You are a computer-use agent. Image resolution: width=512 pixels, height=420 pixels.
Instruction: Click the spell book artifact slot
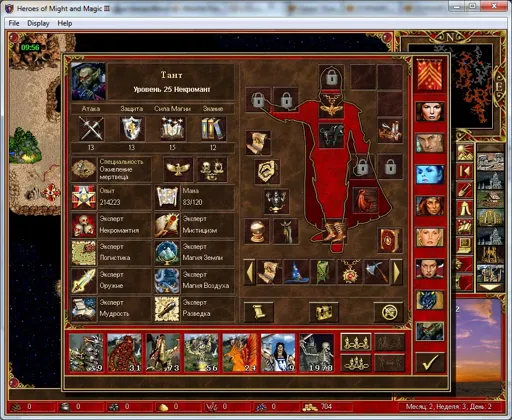[x=389, y=240]
